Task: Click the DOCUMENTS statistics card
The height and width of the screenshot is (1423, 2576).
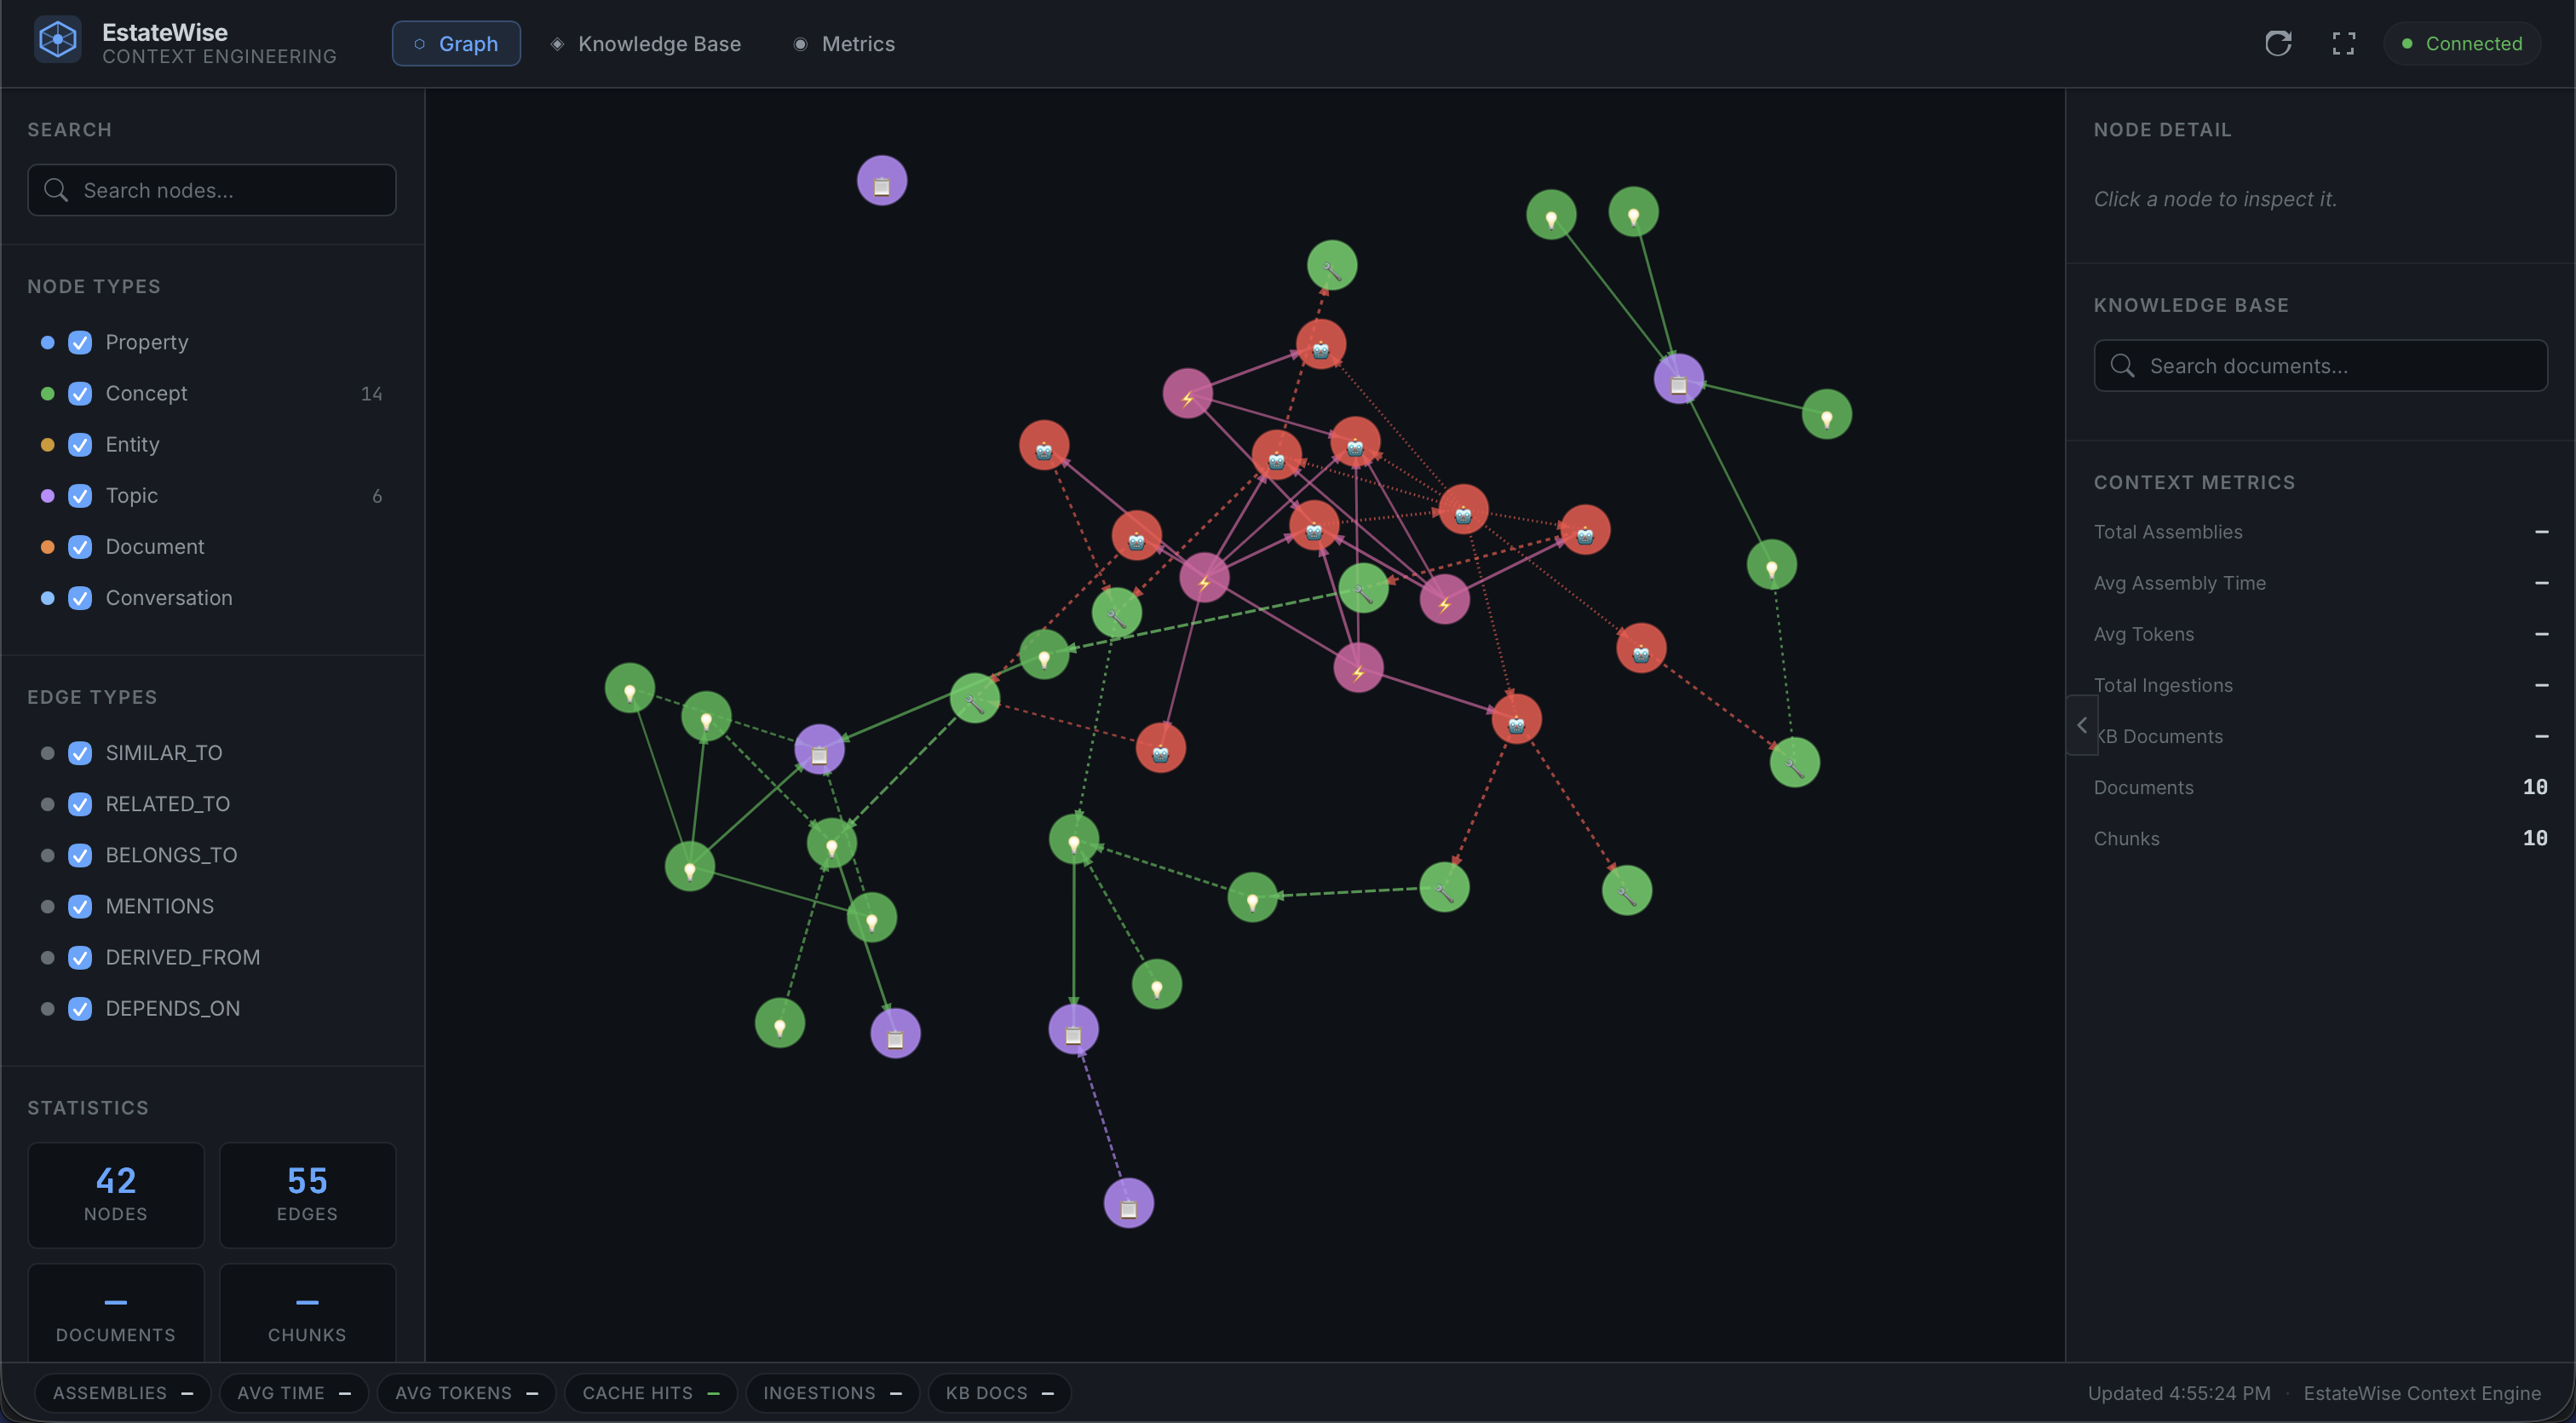Action: pos(116,1312)
